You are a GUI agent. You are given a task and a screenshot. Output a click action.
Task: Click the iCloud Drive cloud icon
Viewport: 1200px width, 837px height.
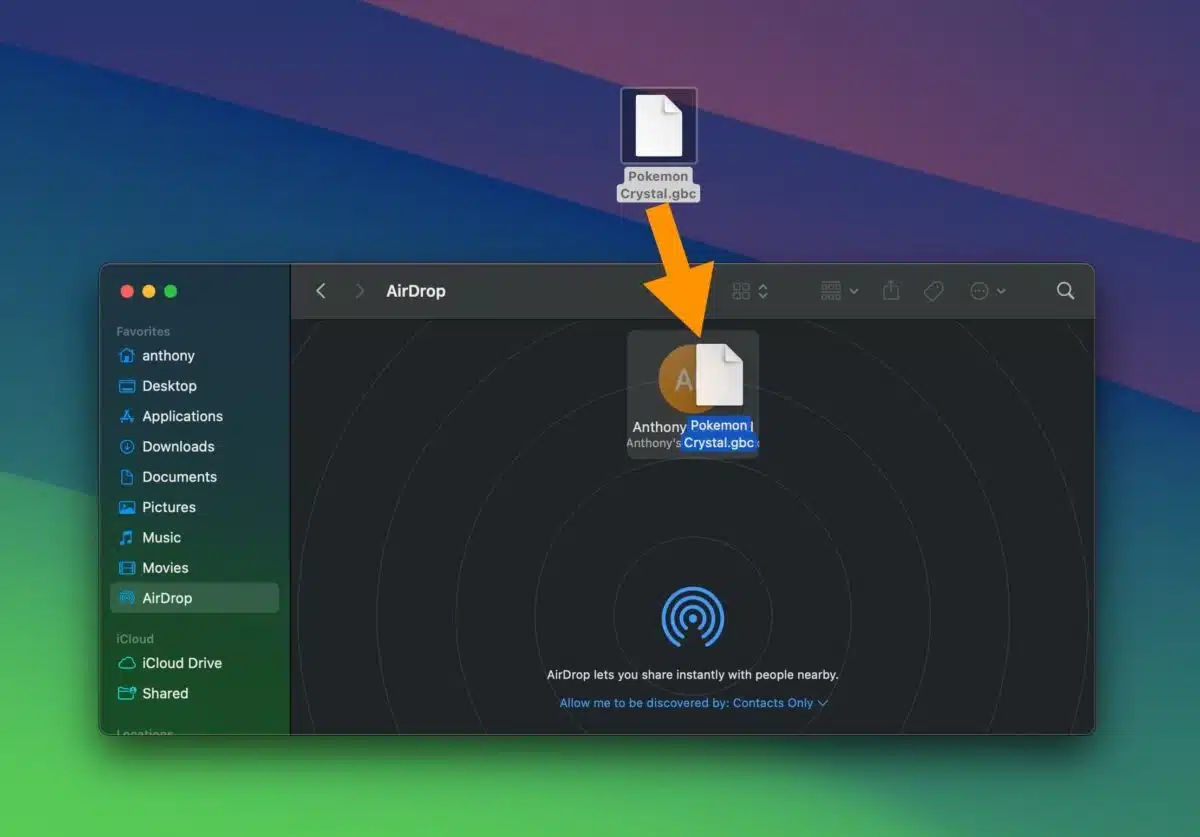tap(126, 663)
